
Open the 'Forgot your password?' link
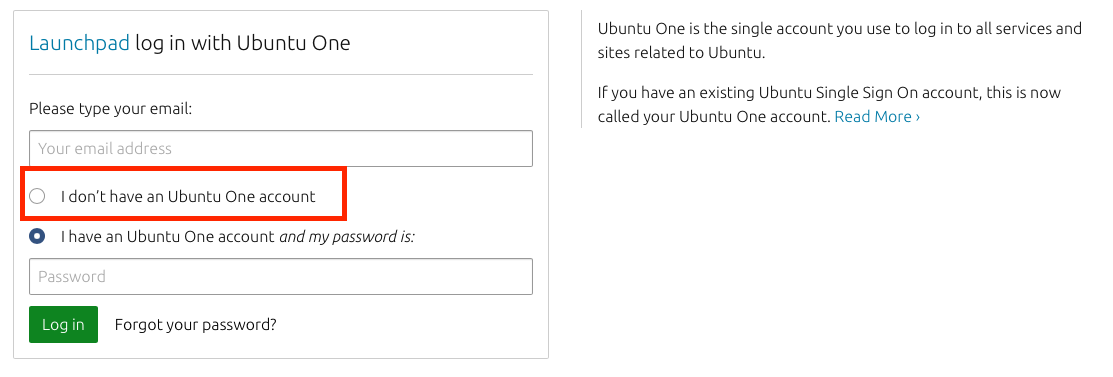195,325
